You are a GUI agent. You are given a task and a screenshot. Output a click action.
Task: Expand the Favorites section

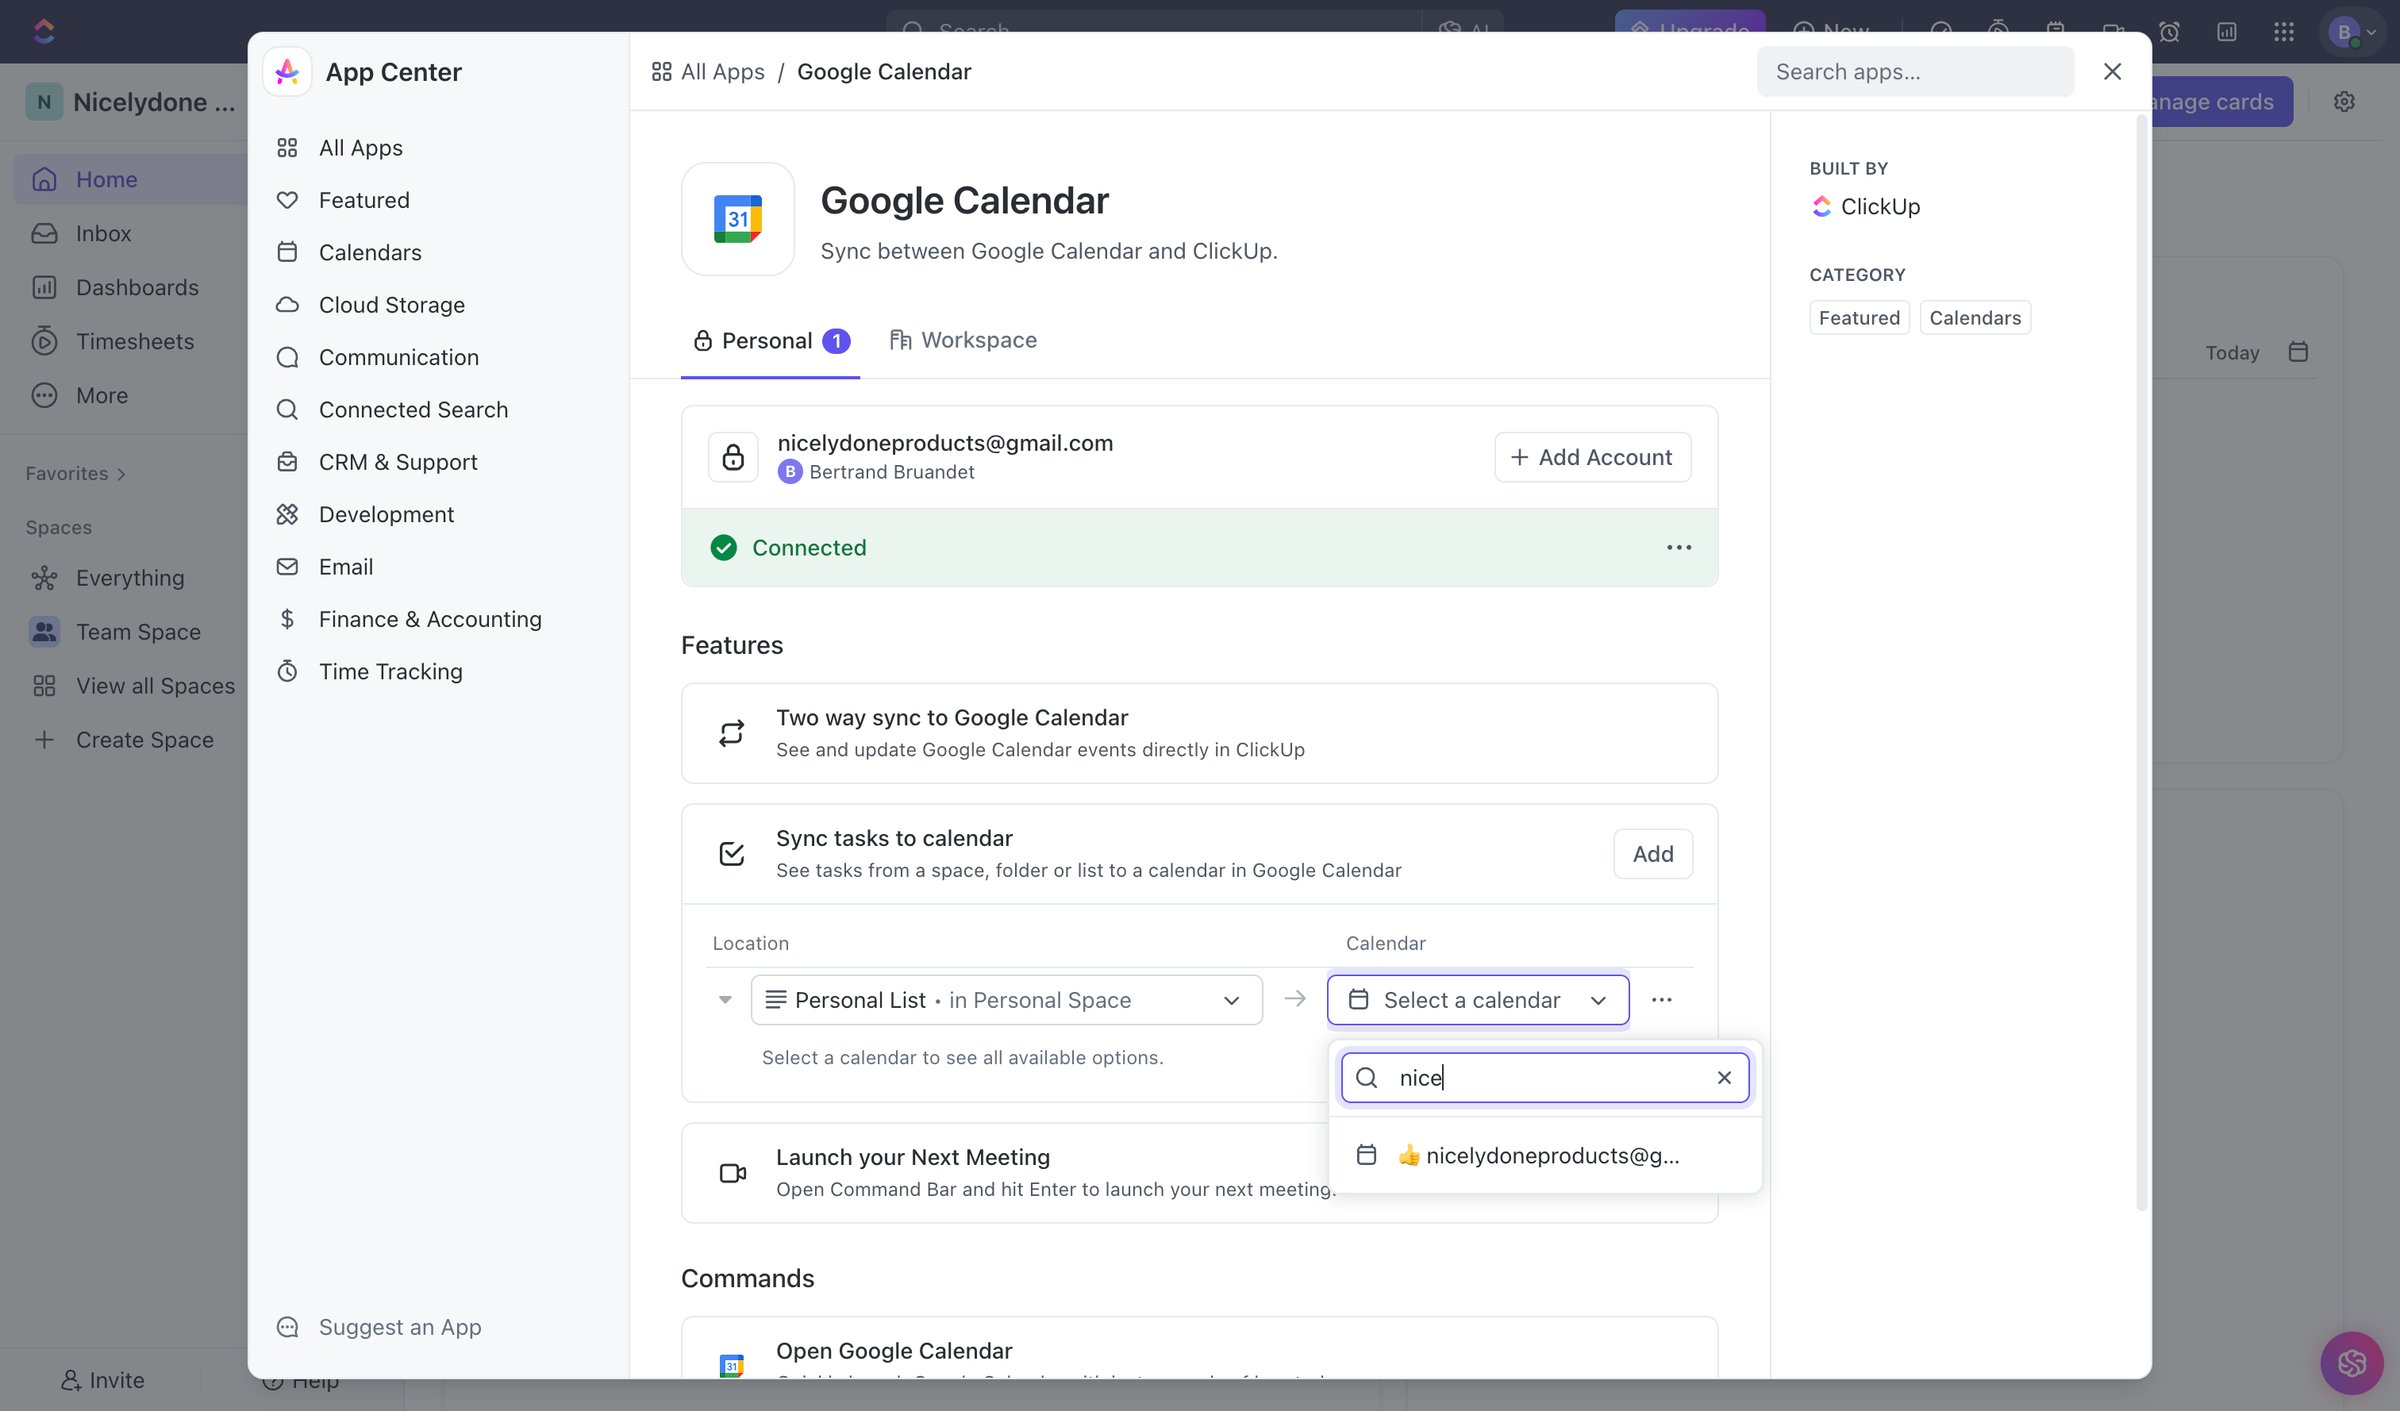click(76, 474)
